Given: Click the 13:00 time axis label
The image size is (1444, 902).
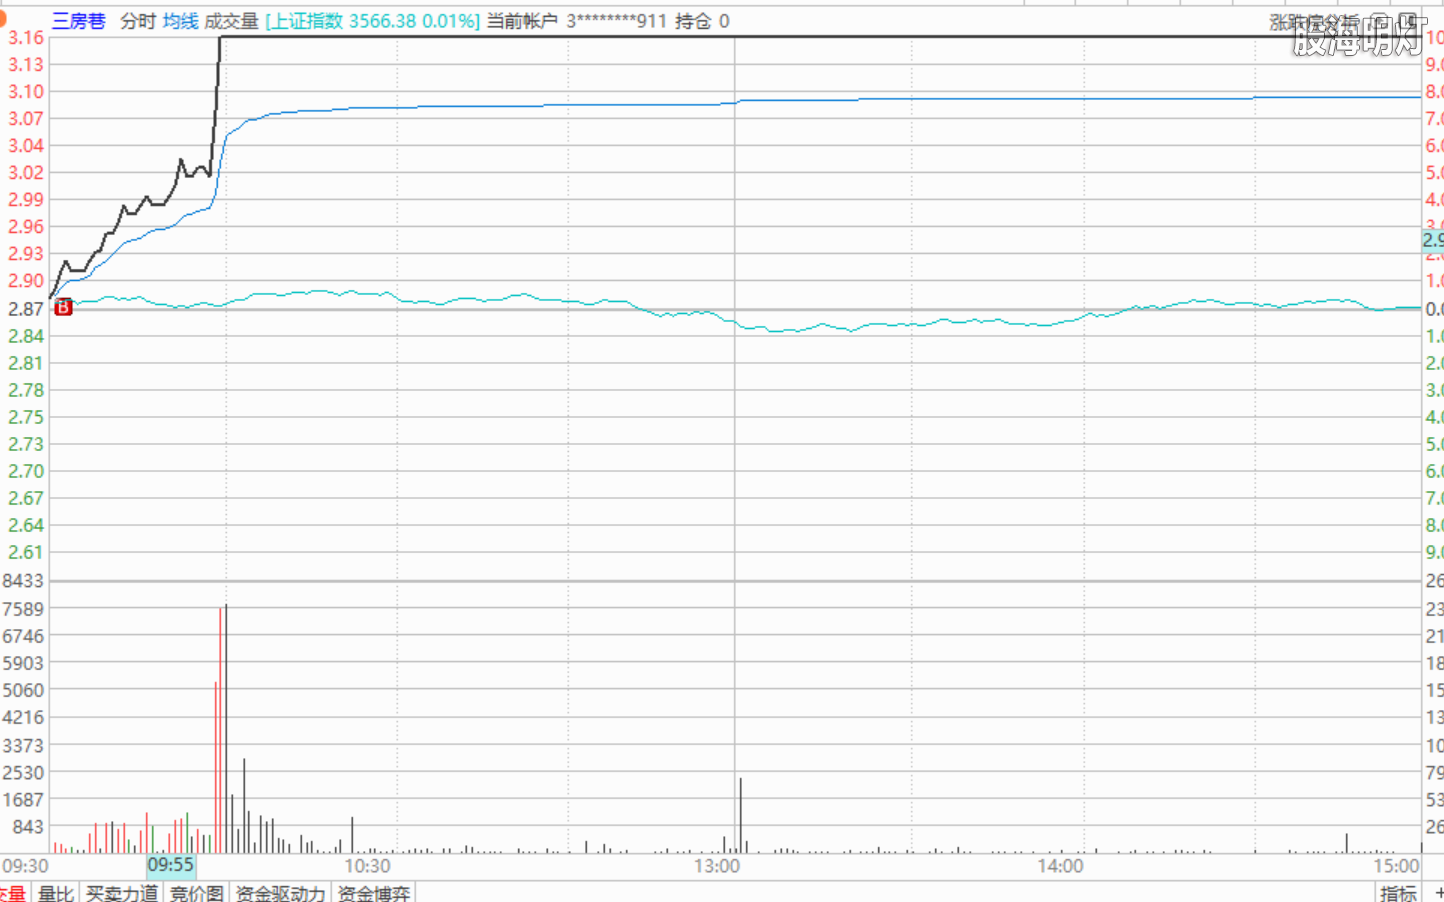Looking at the screenshot, I should [716, 865].
